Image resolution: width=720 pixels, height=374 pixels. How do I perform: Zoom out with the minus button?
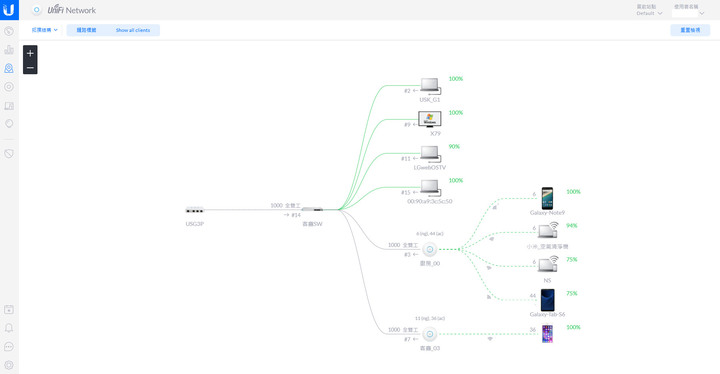tap(30, 68)
